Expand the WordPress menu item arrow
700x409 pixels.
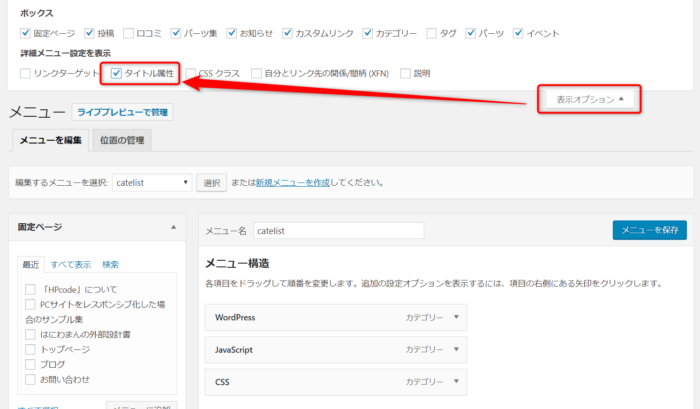456,318
